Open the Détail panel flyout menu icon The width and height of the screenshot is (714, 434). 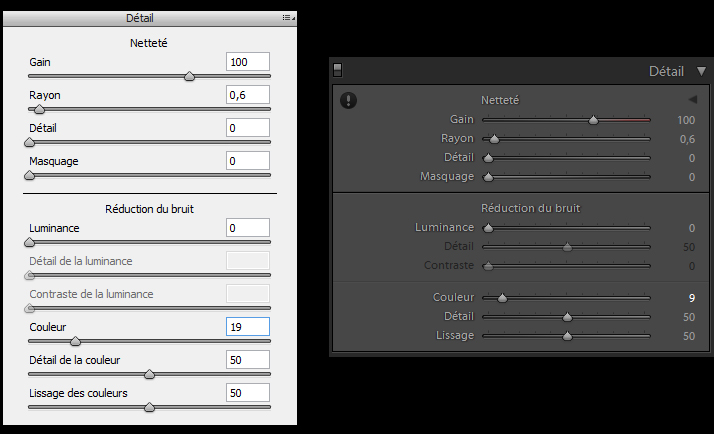(x=288, y=18)
